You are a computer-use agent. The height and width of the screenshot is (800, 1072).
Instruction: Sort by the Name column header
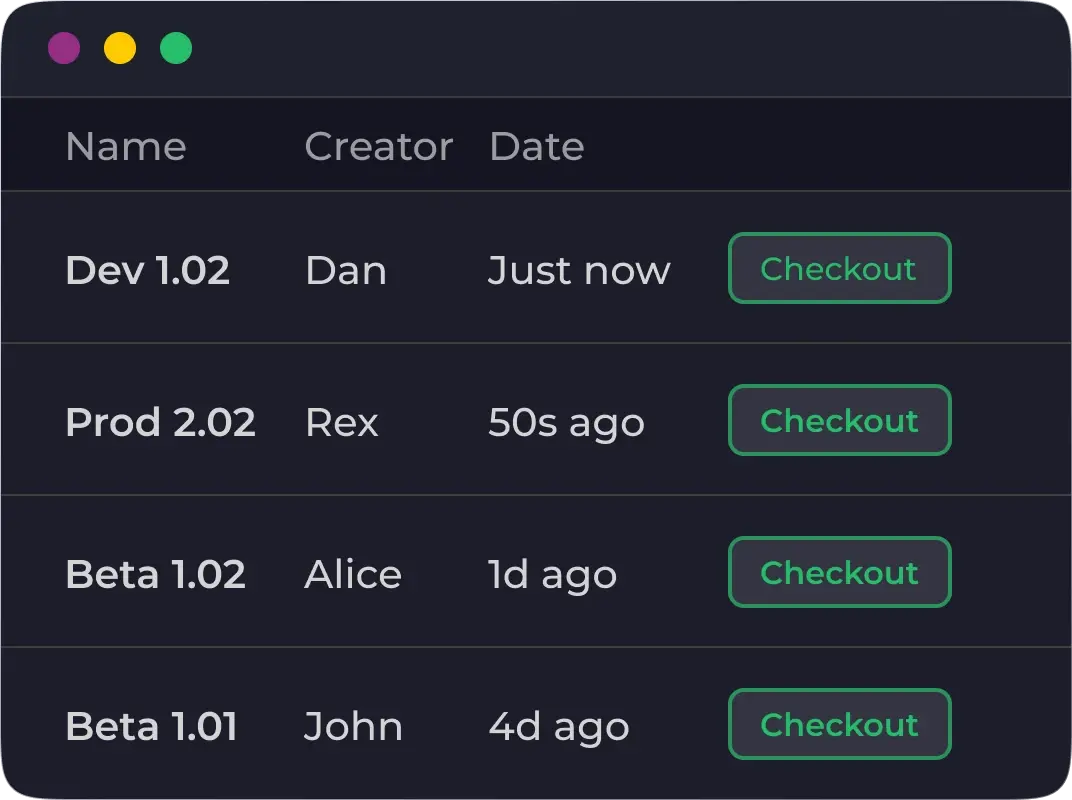tap(126, 146)
